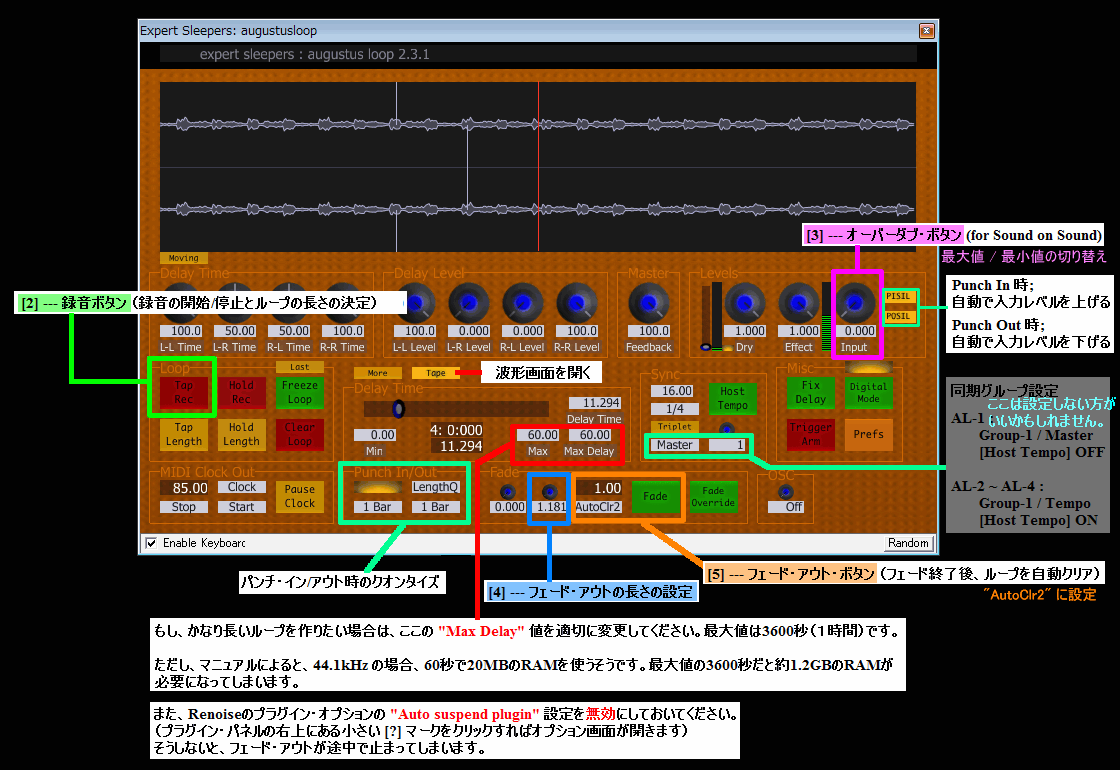This screenshot has width=1120, height=770.
Task: Click the Delay Time value 11.294
Action: point(594,403)
